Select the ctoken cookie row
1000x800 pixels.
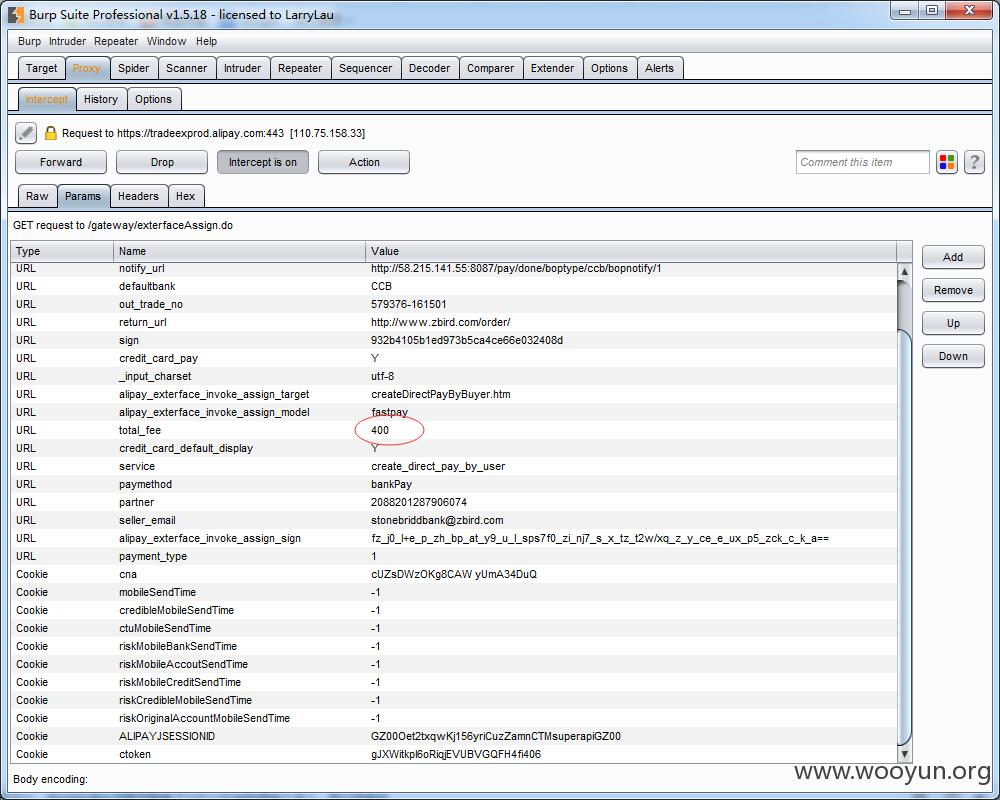click(453, 754)
